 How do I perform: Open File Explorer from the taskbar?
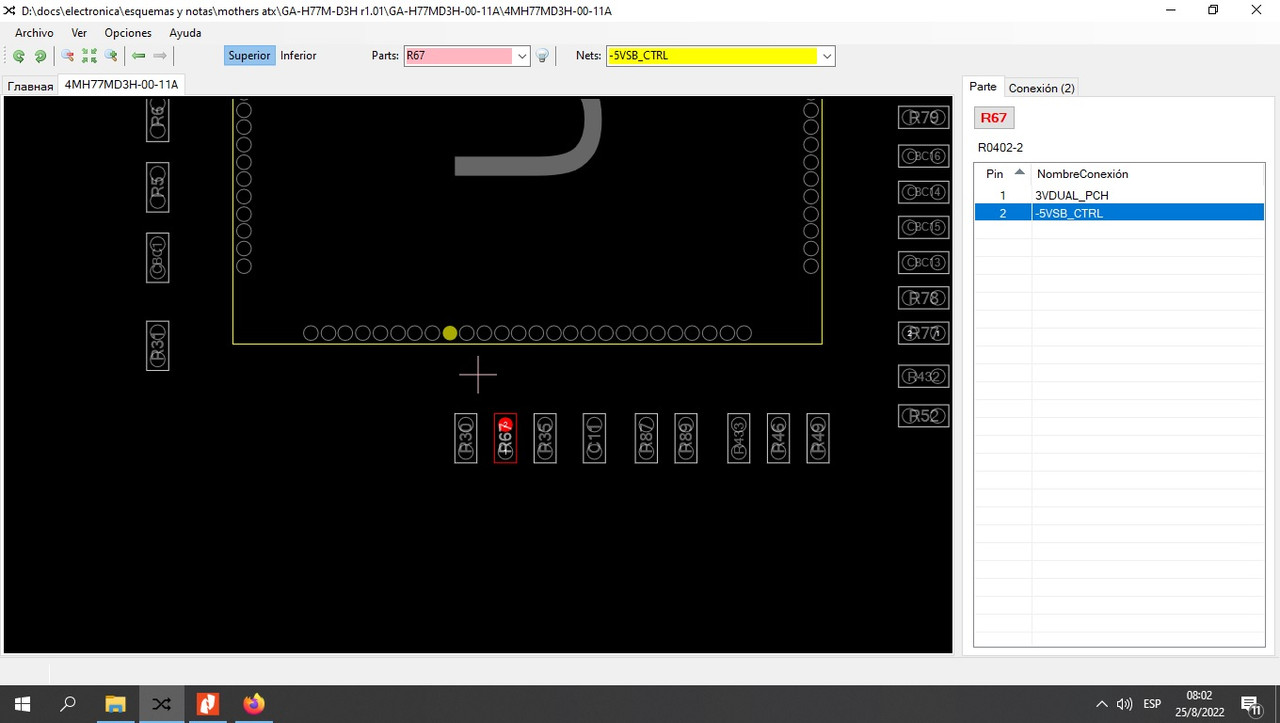pyautogui.click(x=115, y=704)
